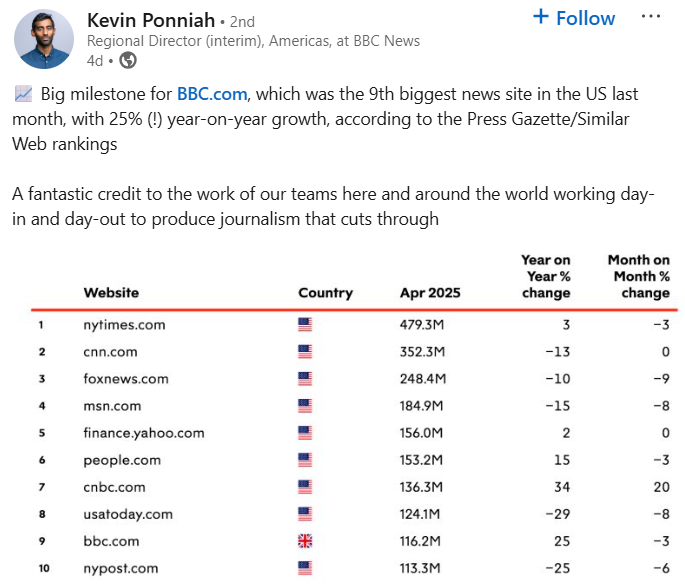Click the globe public visibility icon
Image resolution: width=685 pixels, height=585 pixels.
pos(128,60)
